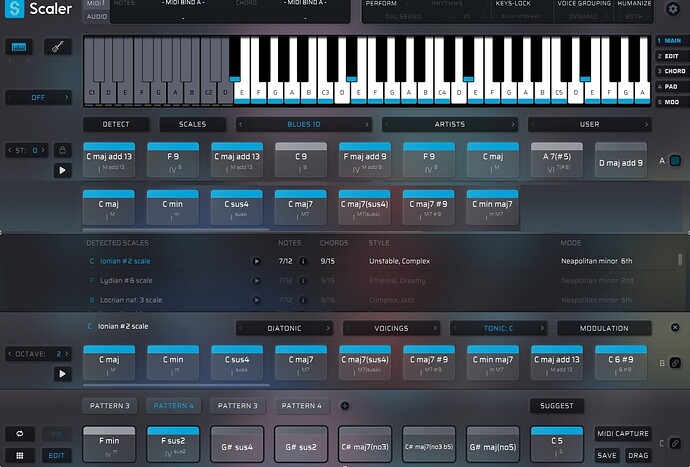Image resolution: width=690 pixels, height=467 pixels.
Task: Open the VOICINGS dropdown
Action: (391, 328)
